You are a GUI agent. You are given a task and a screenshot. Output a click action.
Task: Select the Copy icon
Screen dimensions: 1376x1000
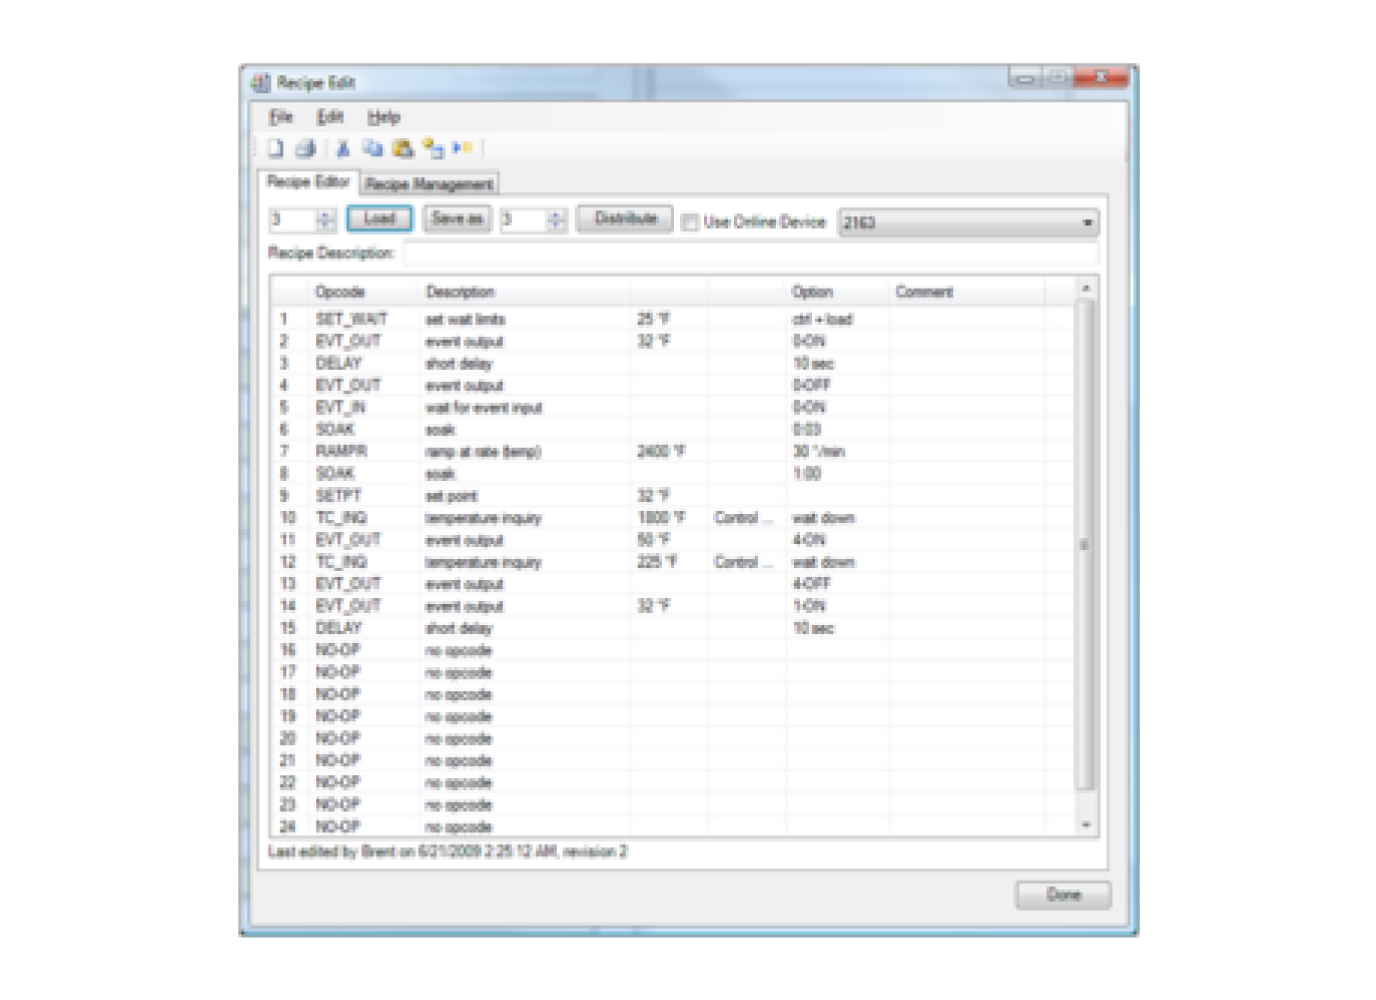[371, 148]
